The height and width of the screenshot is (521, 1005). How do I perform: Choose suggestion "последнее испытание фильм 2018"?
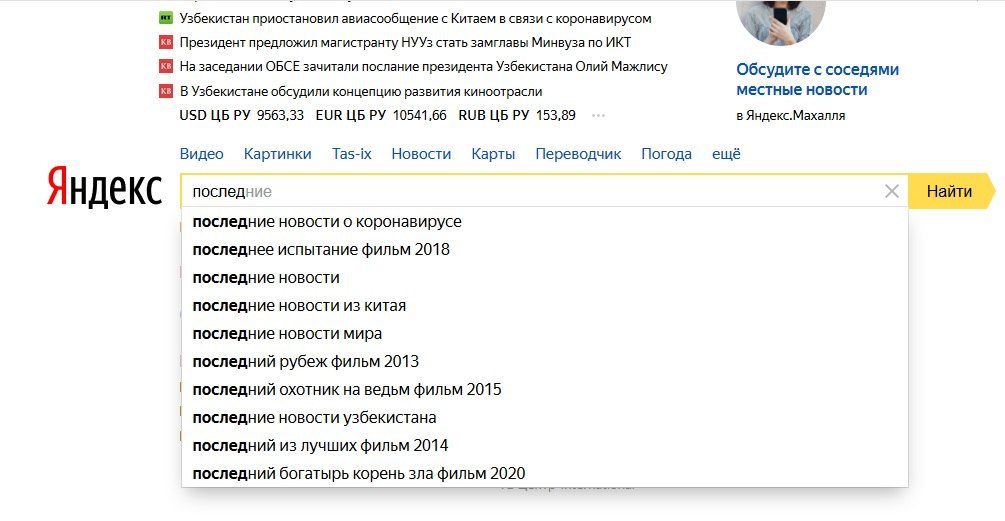point(321,250)
